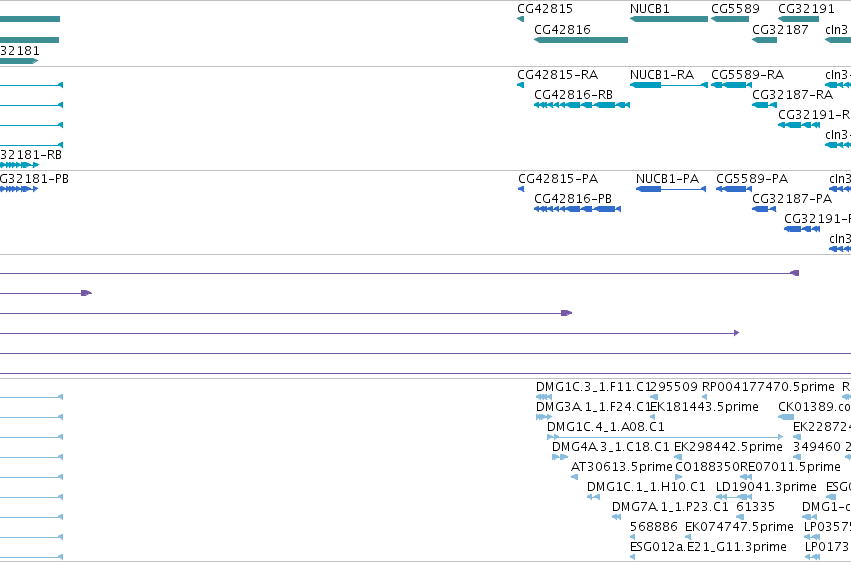
Task: Click the G32181-PB protein label
Action: tap(34, 179)
